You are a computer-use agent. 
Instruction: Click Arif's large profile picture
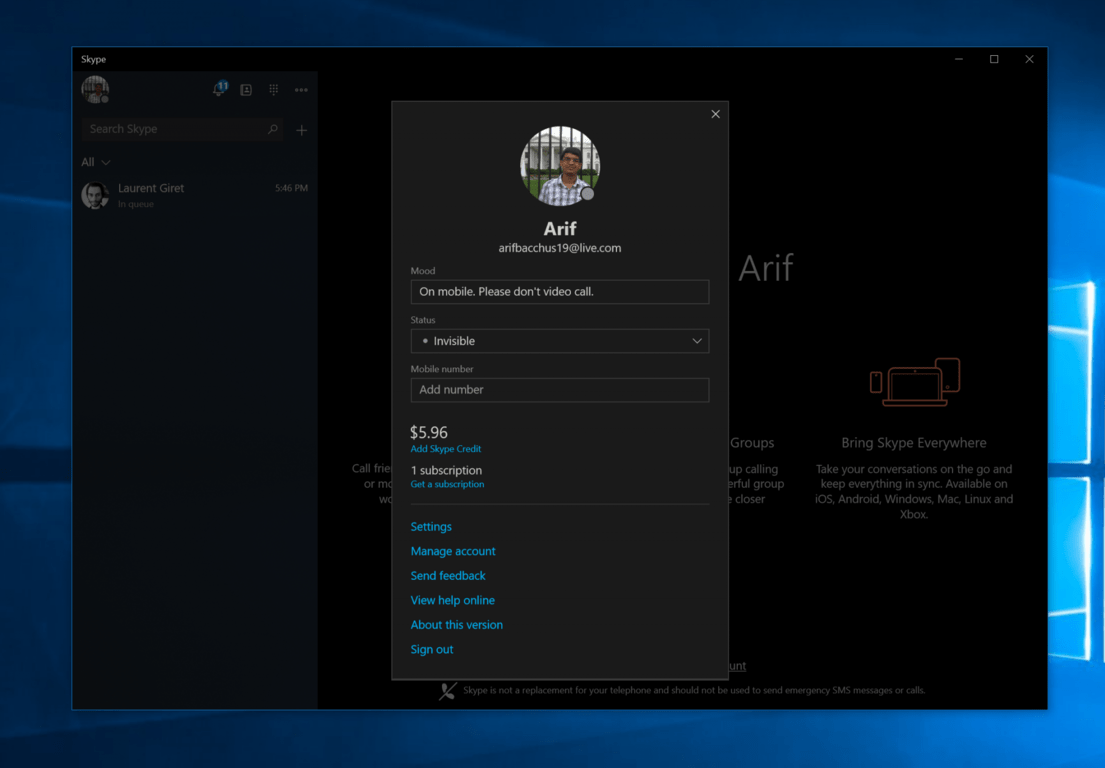point(560,166)
